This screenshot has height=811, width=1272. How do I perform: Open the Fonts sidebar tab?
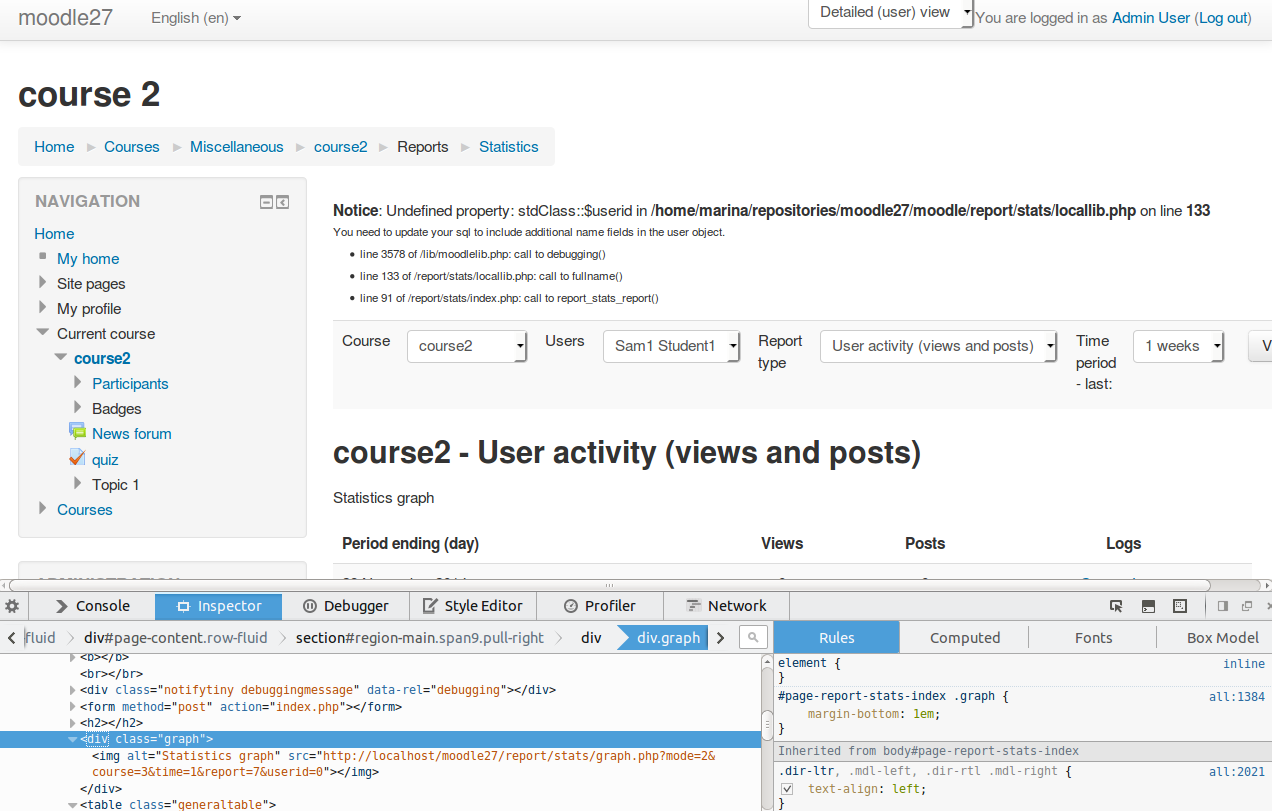click(1093, 638)
